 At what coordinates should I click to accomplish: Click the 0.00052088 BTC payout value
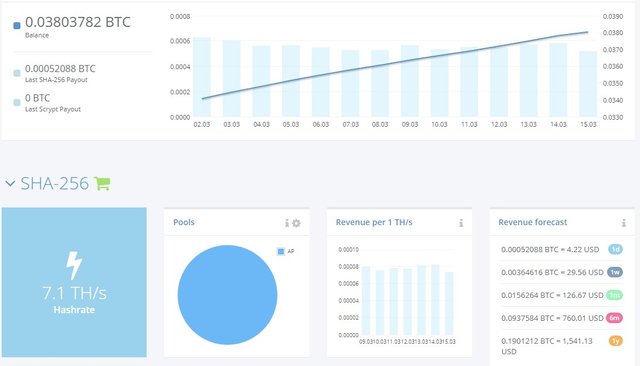click(60, 69)
